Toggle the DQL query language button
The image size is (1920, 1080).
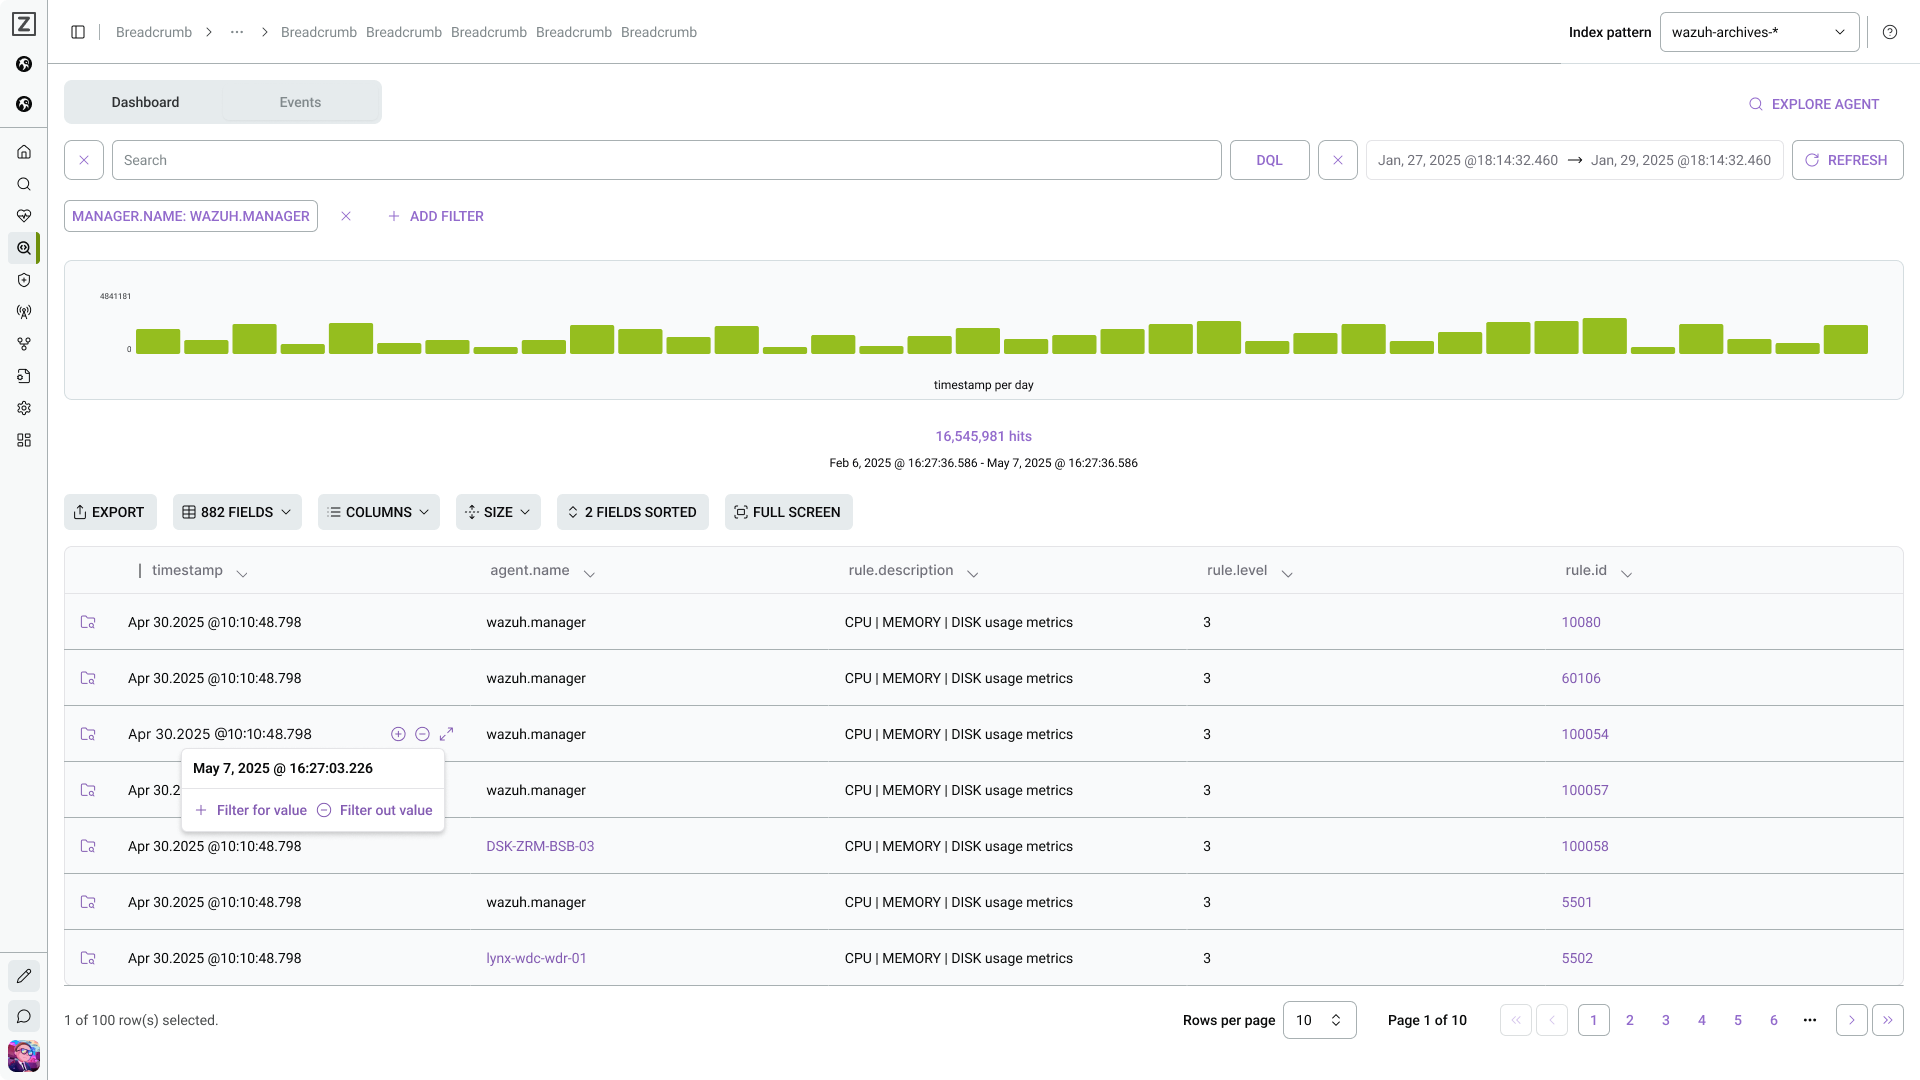[1269, 160]
